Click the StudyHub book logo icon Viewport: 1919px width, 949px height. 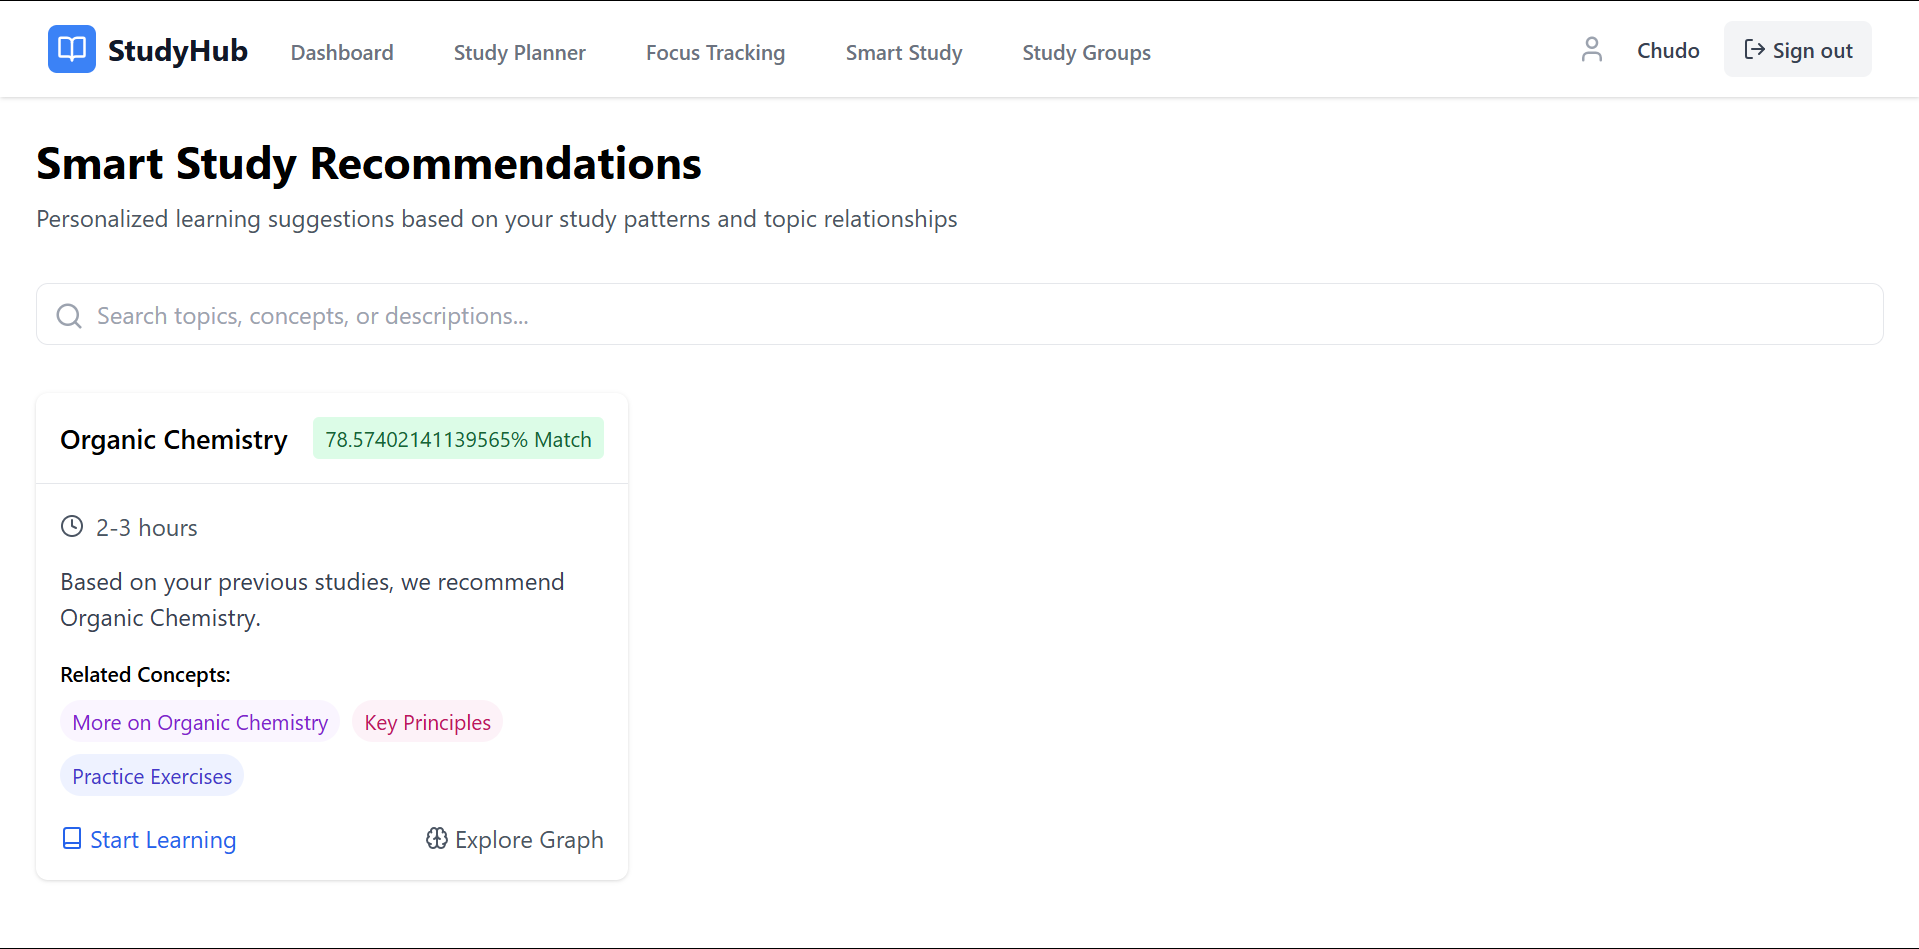click(x=72, y=49)
